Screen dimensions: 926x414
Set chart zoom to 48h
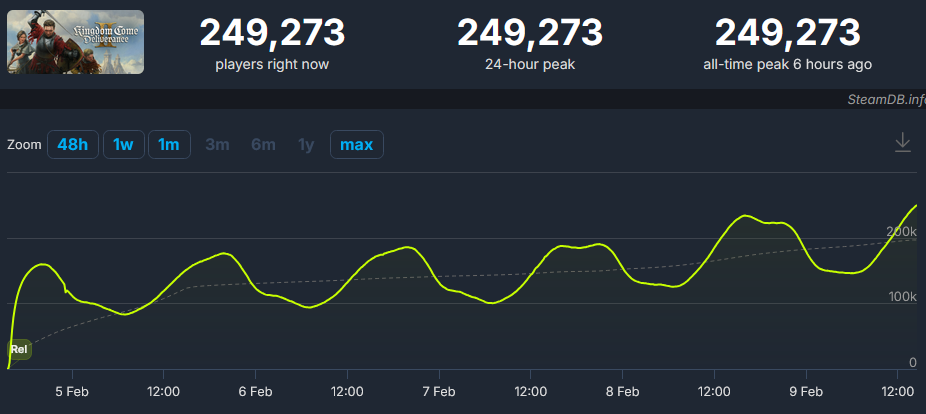point(72,145)
